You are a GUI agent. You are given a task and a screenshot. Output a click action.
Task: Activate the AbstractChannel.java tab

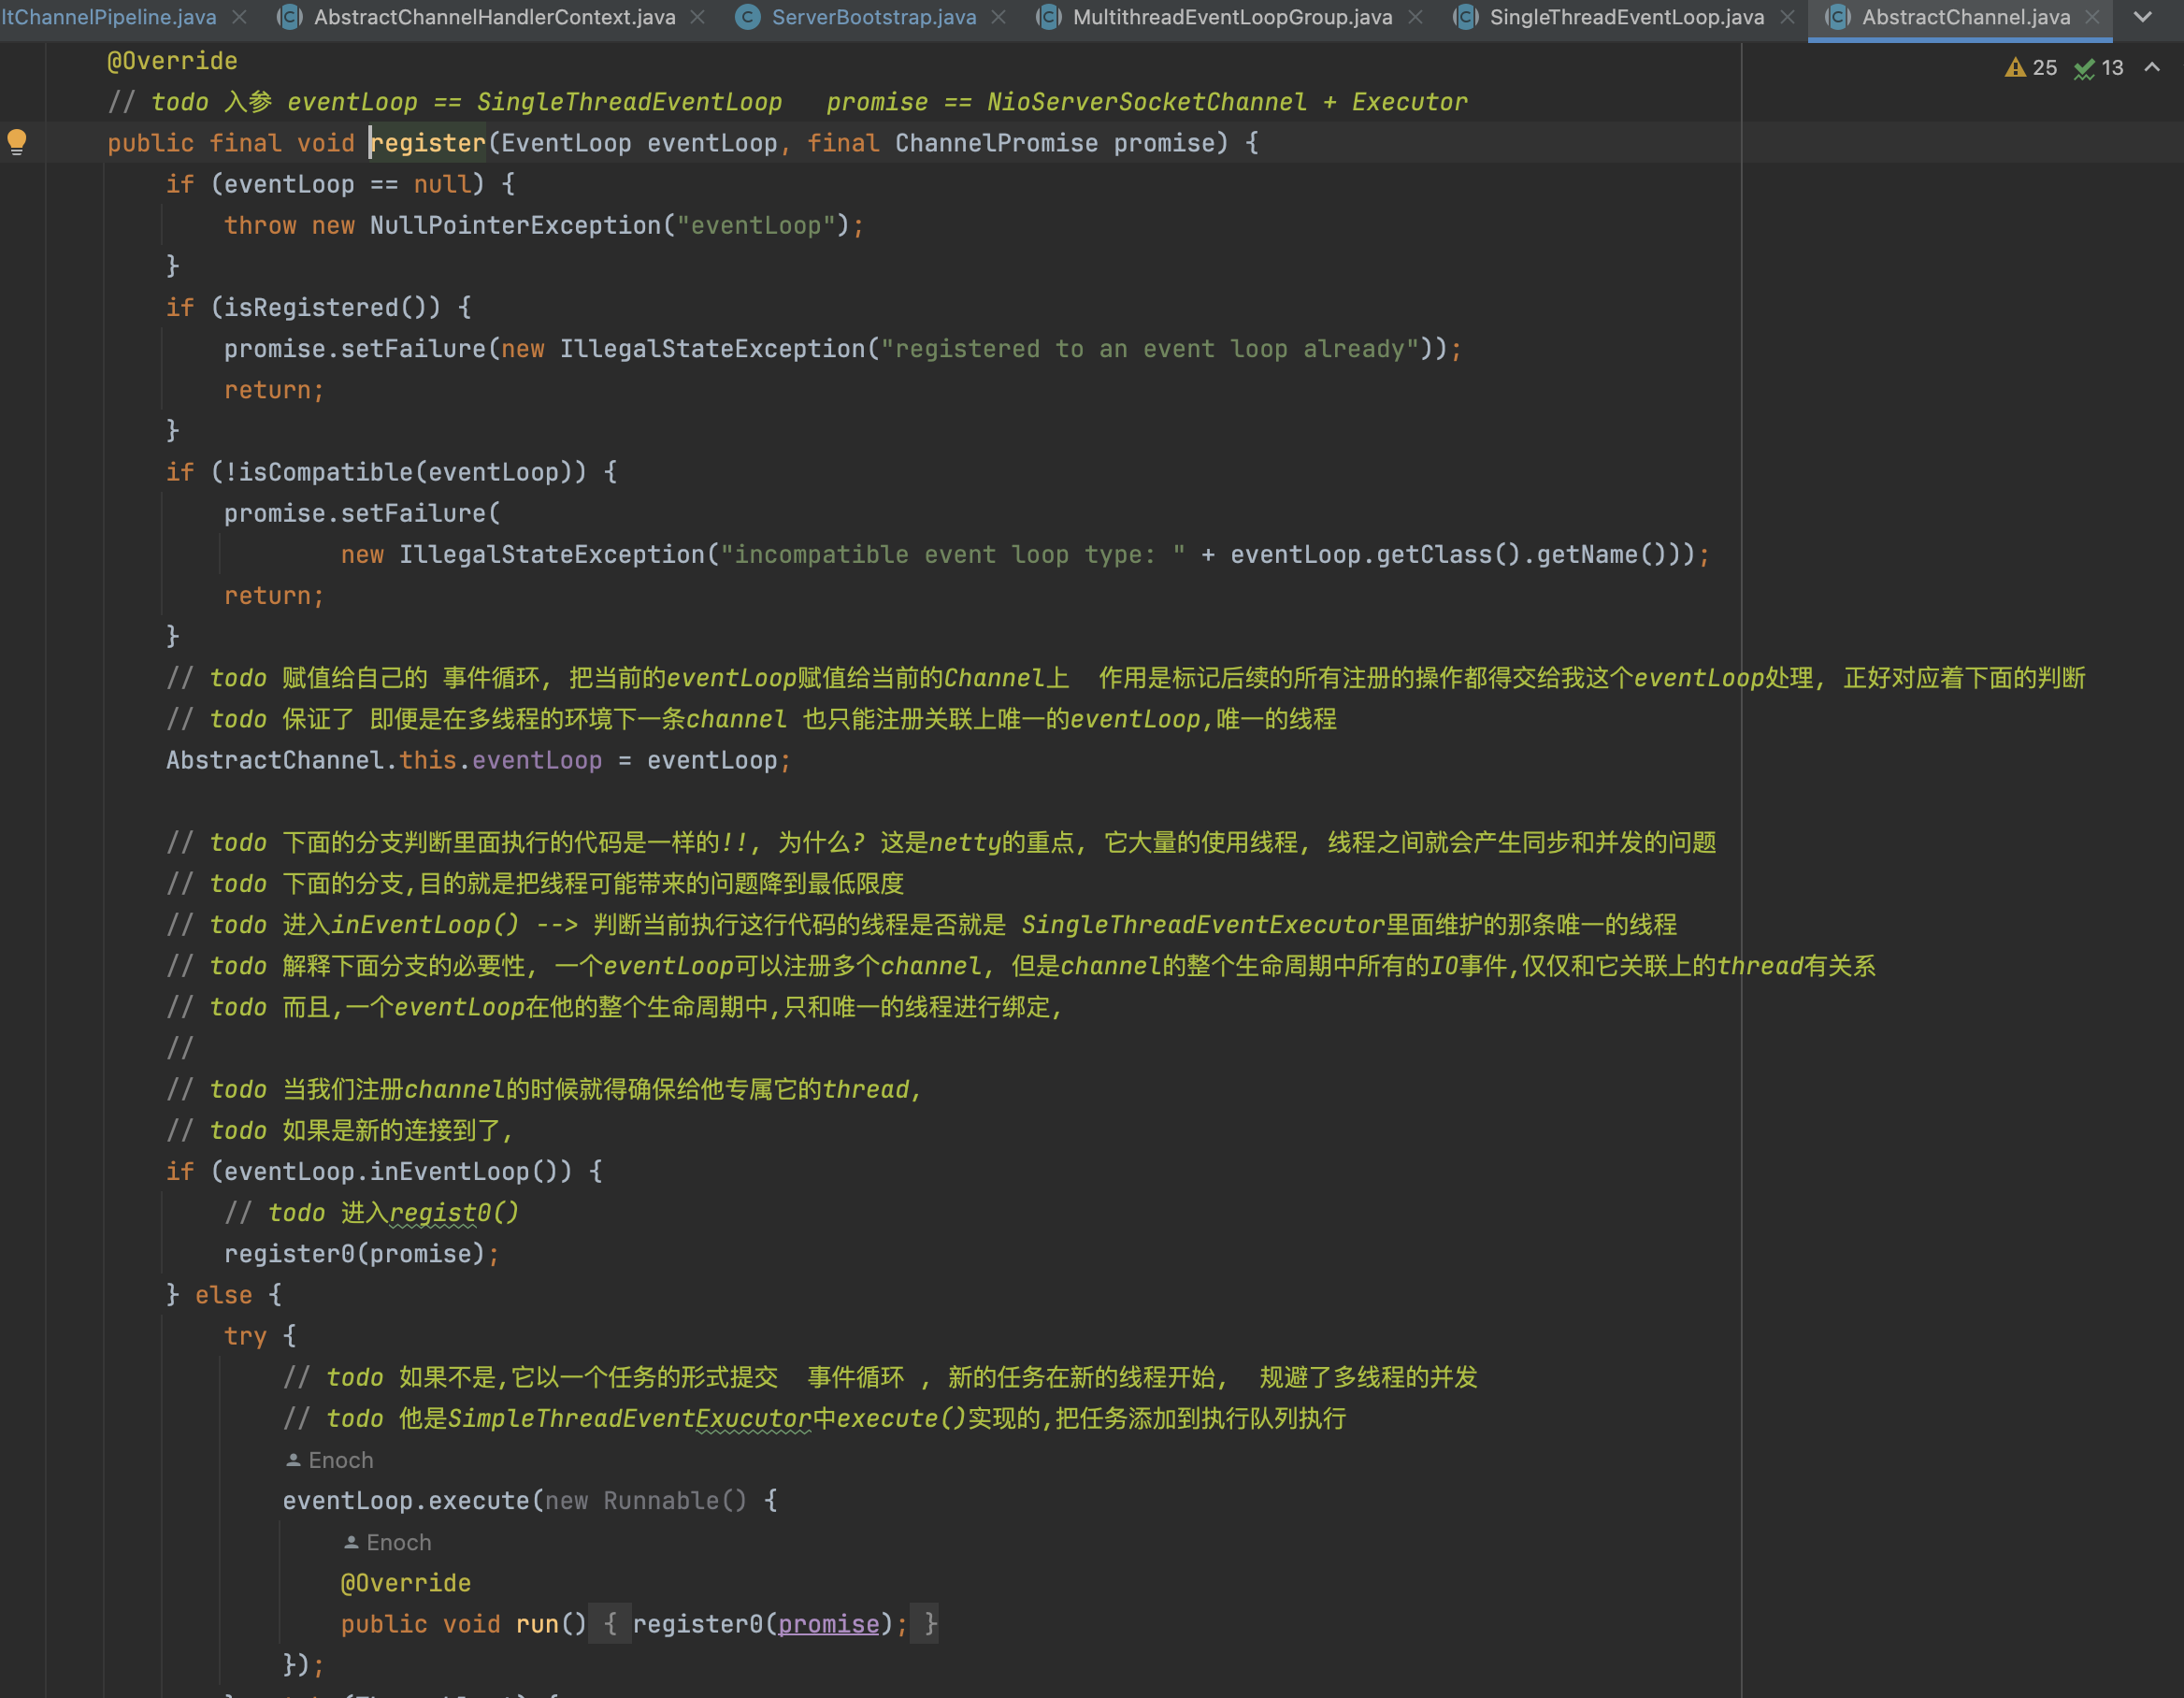tap(1965, 17)
